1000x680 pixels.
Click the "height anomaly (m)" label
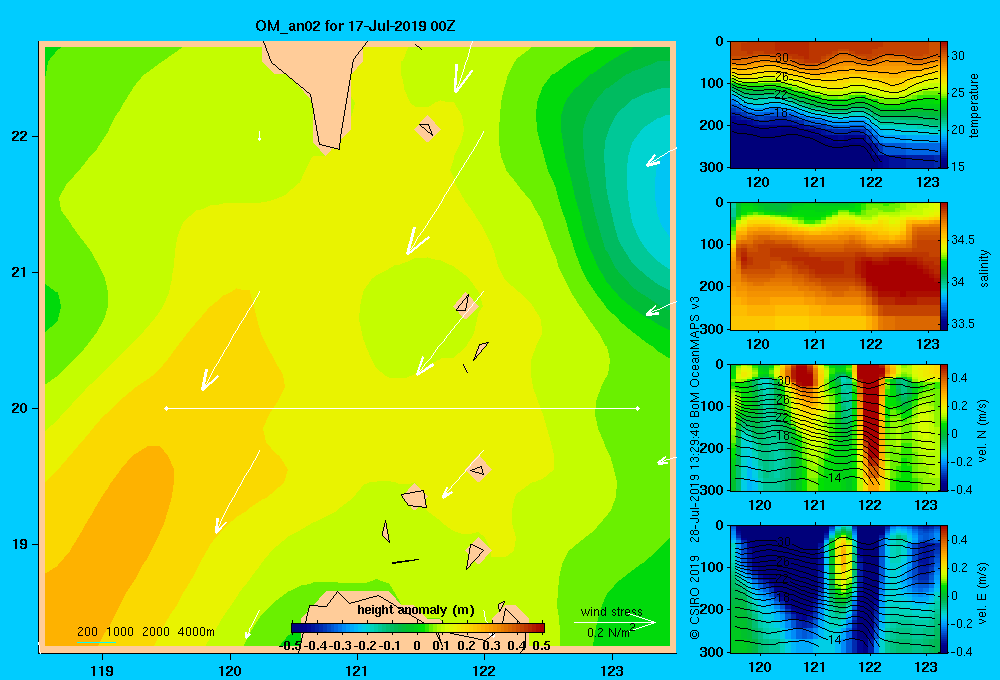click(x=416, y=610)
